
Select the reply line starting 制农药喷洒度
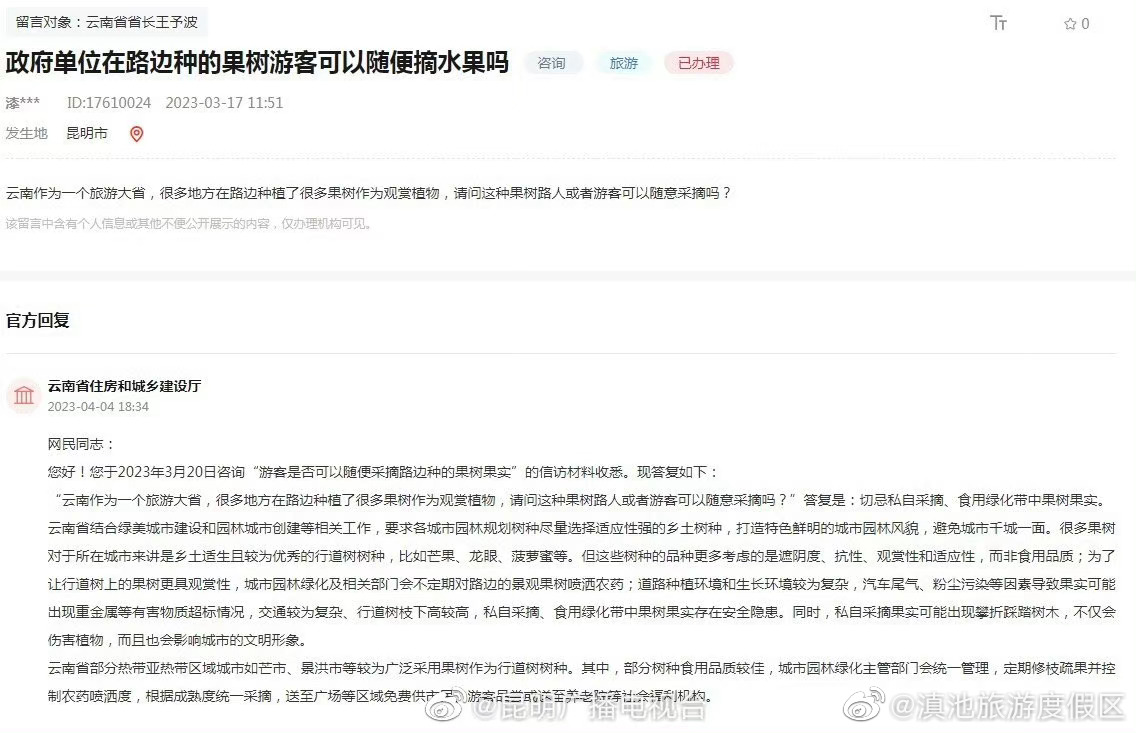coord(383,696)
